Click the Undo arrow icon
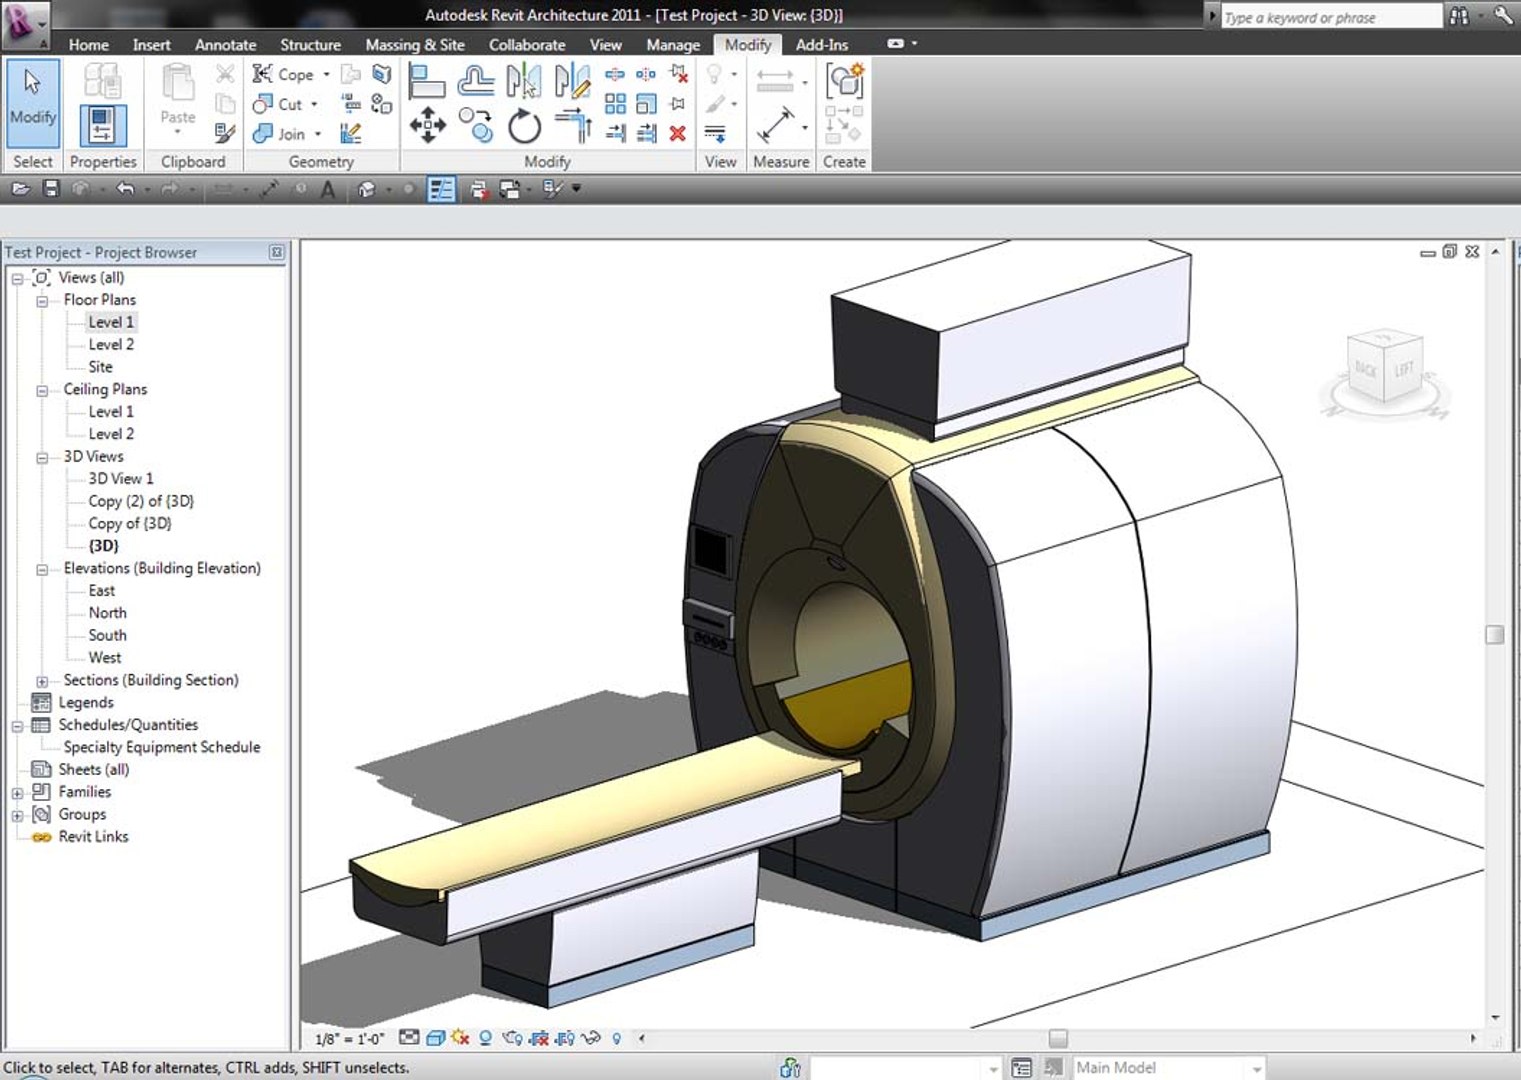Viewport: 1521px width, 1080px height. pos(125,188)
